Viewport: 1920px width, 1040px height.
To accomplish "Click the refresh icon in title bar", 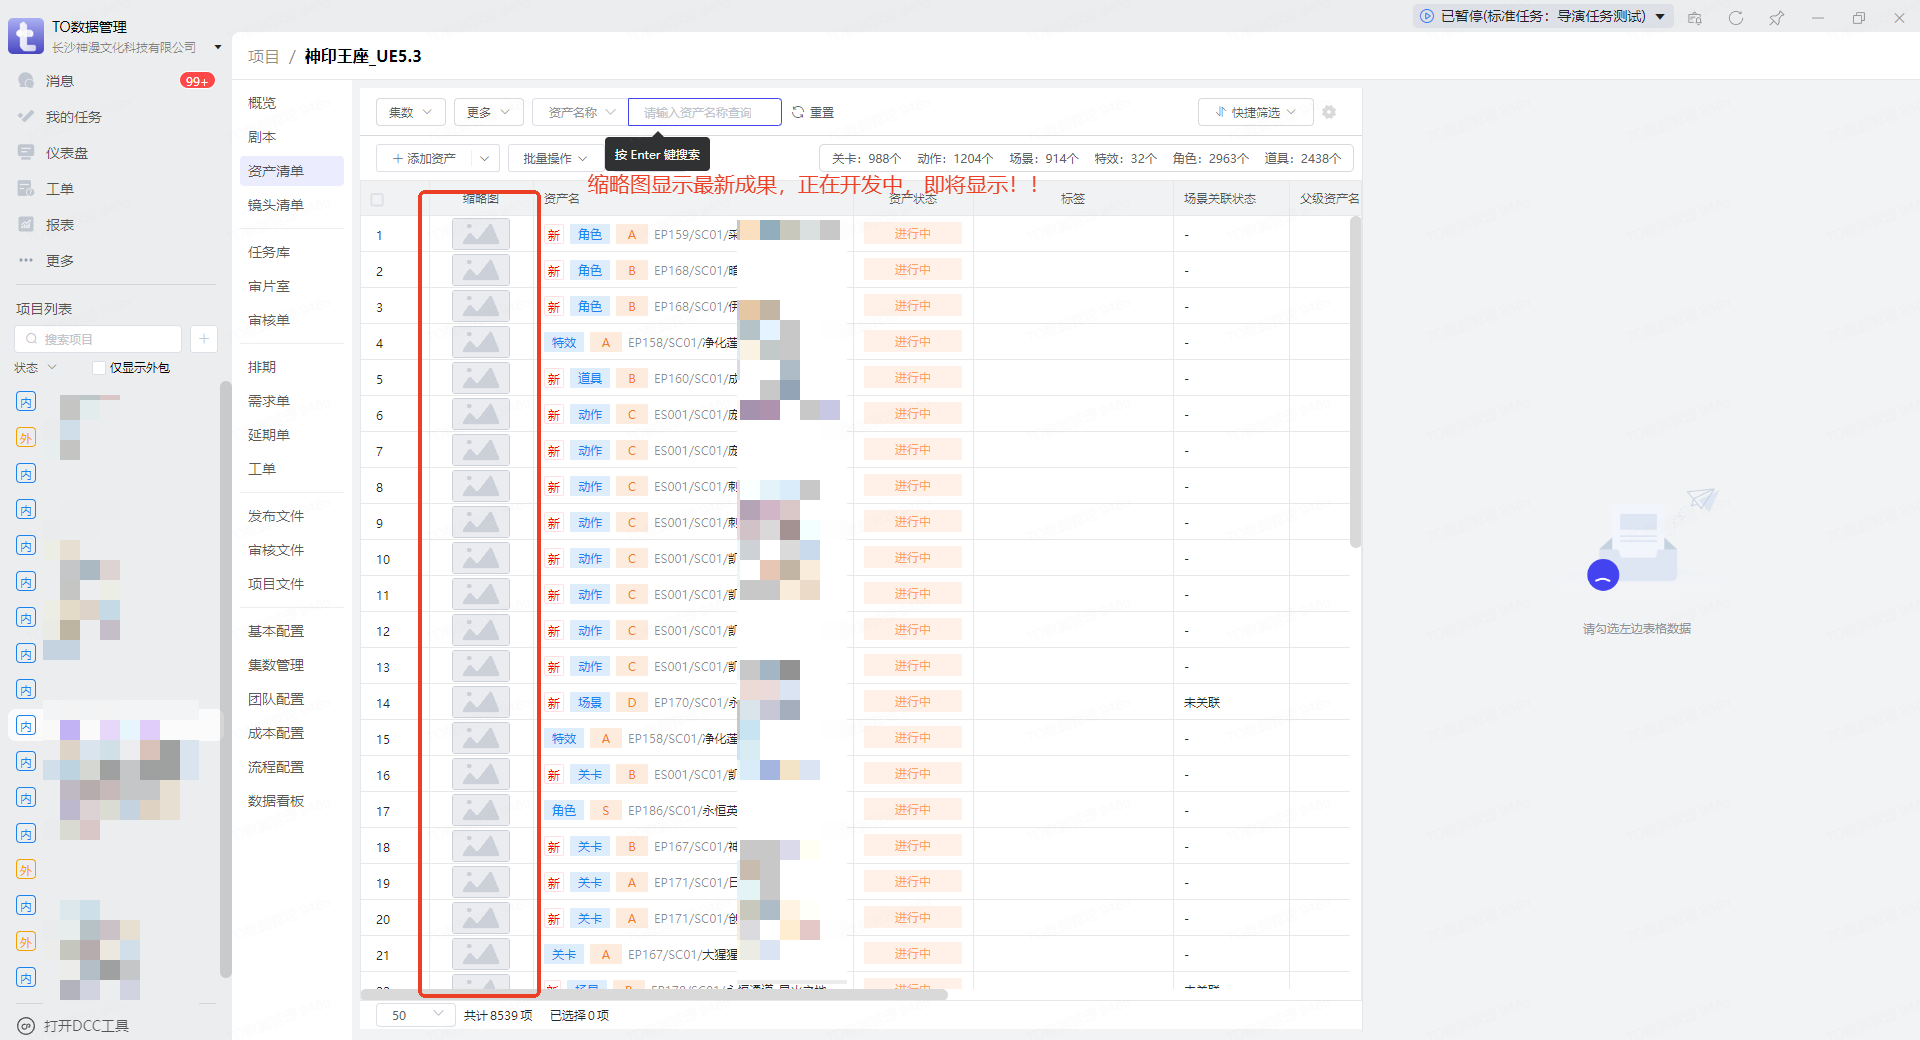I will [1736, 18].
